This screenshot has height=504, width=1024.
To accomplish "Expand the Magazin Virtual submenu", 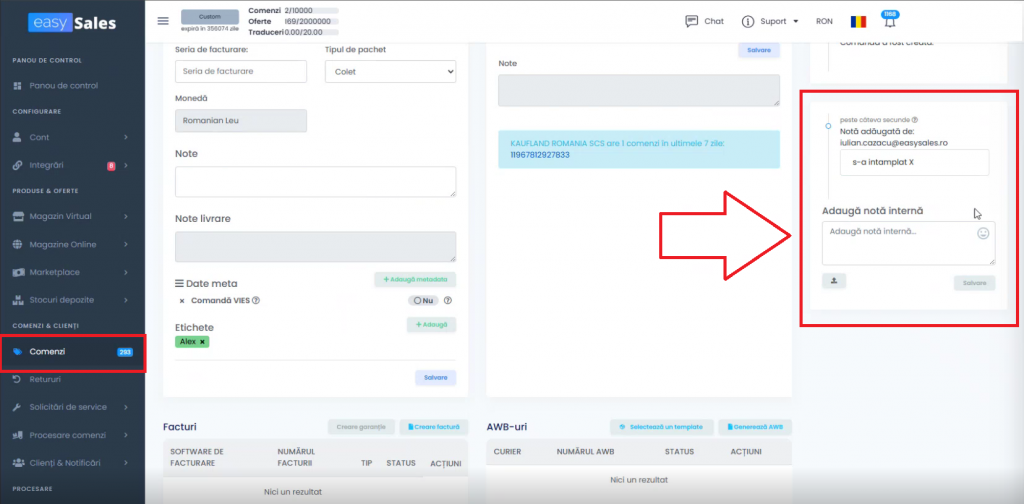I will click(x=125, y=216).
